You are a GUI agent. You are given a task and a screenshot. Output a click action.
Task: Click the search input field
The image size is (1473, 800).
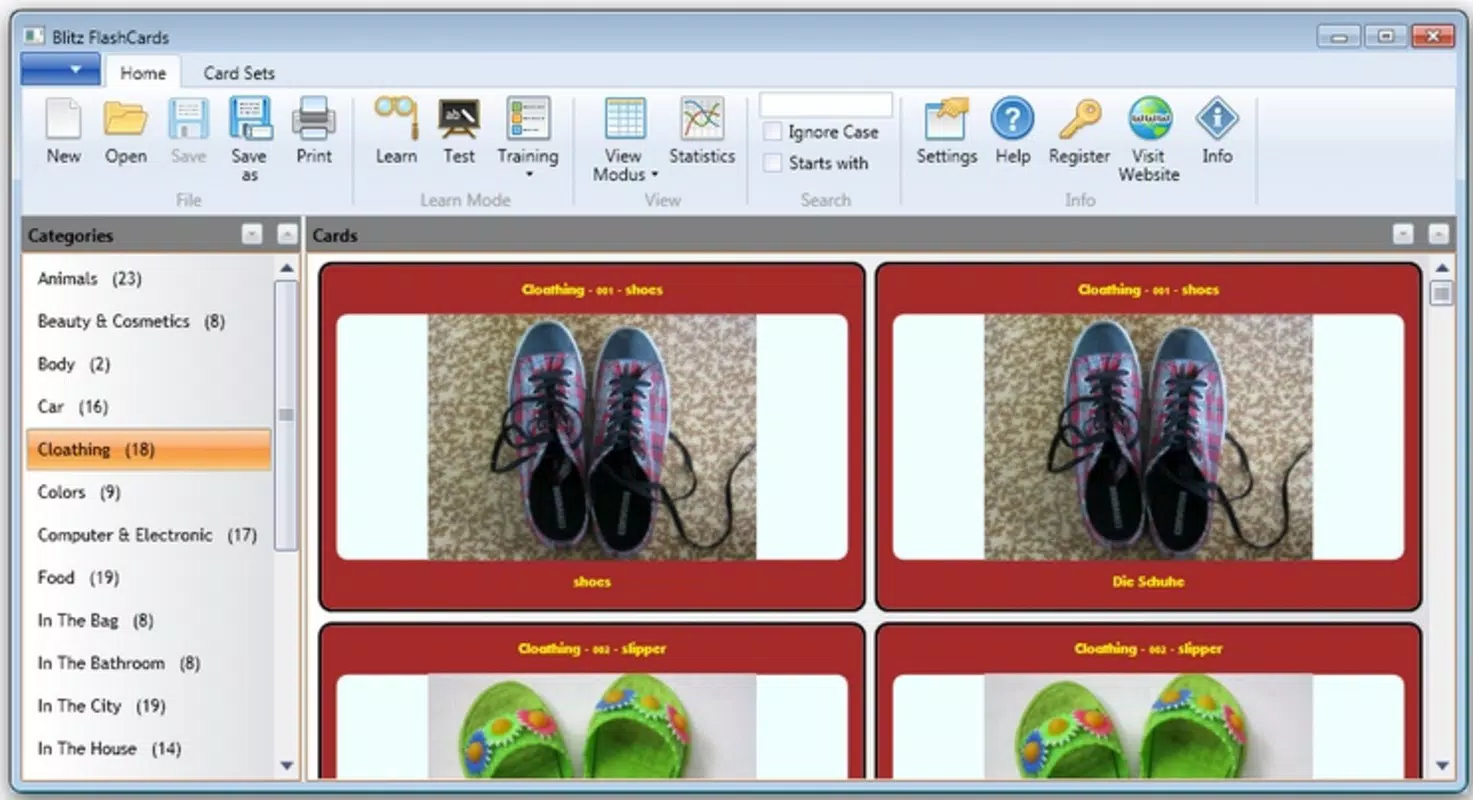(x=826, y=105)
